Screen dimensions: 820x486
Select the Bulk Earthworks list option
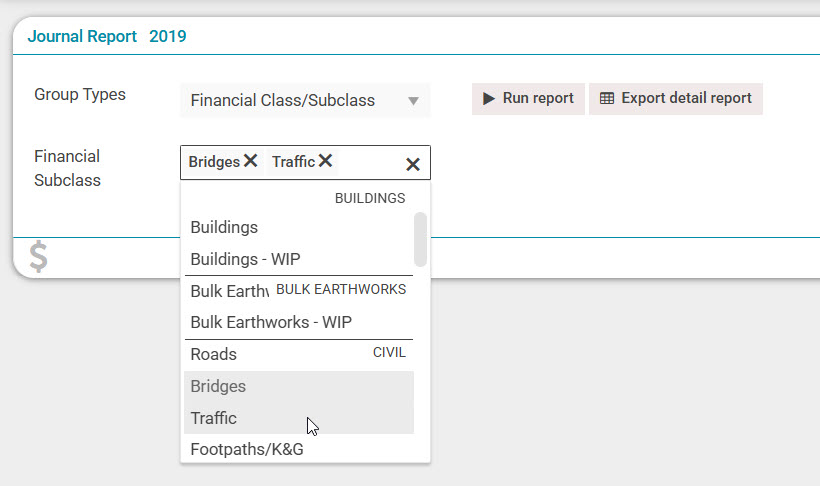pyautogui.click(x=229, y=291)
